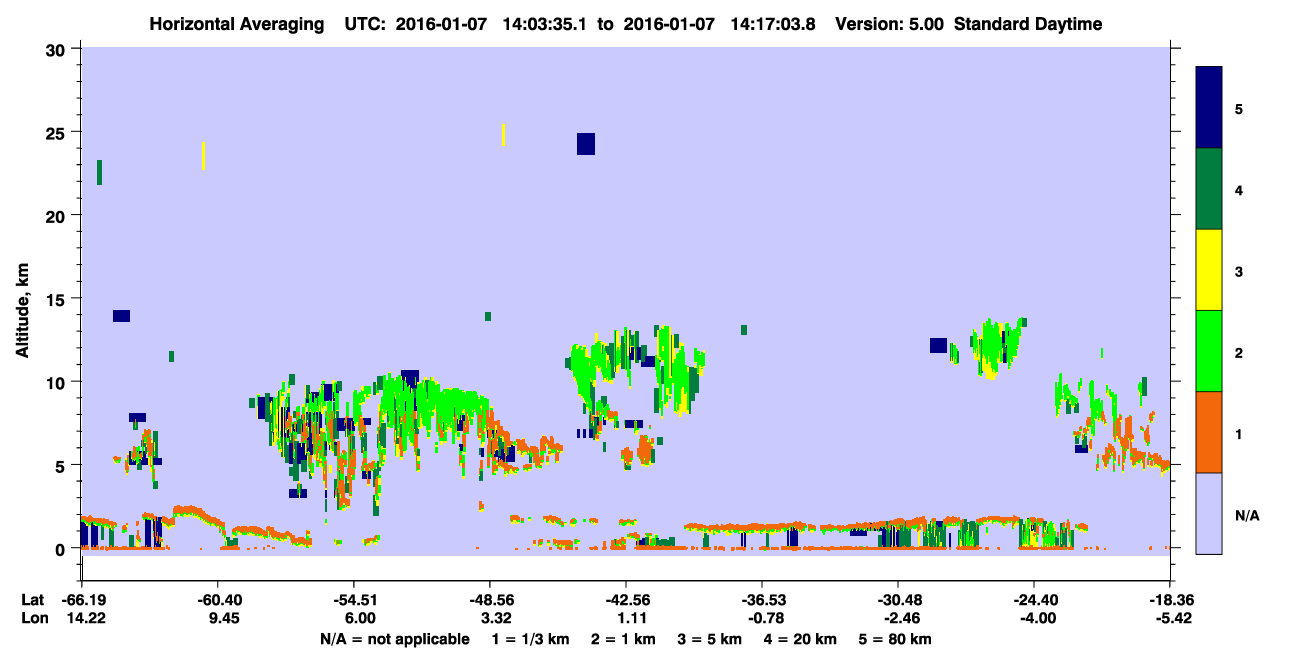Click the bright green level 2 color swatch
The width and height of the screenshot is (1300, 667).
[1209, 351]
